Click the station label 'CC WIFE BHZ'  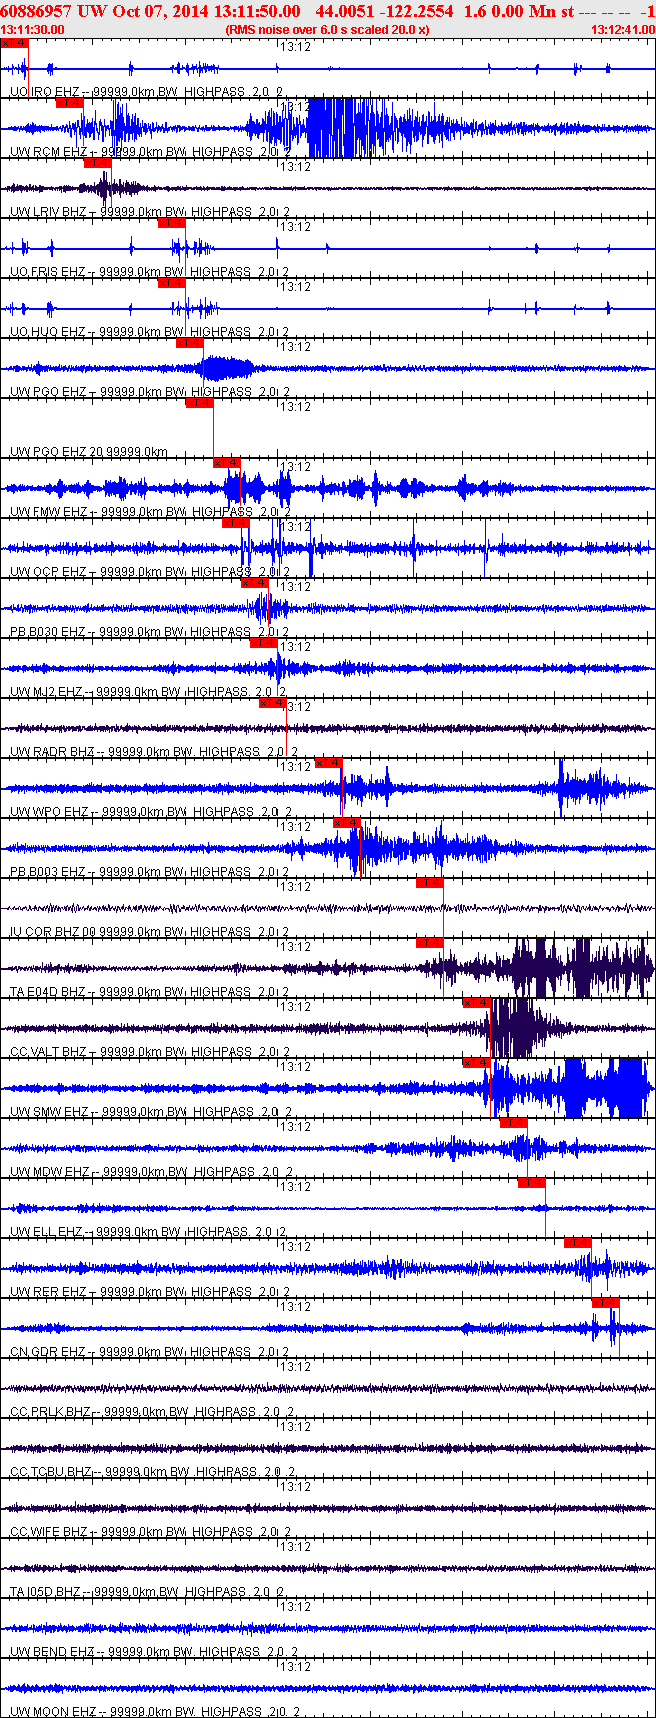tap(48, 1532)
